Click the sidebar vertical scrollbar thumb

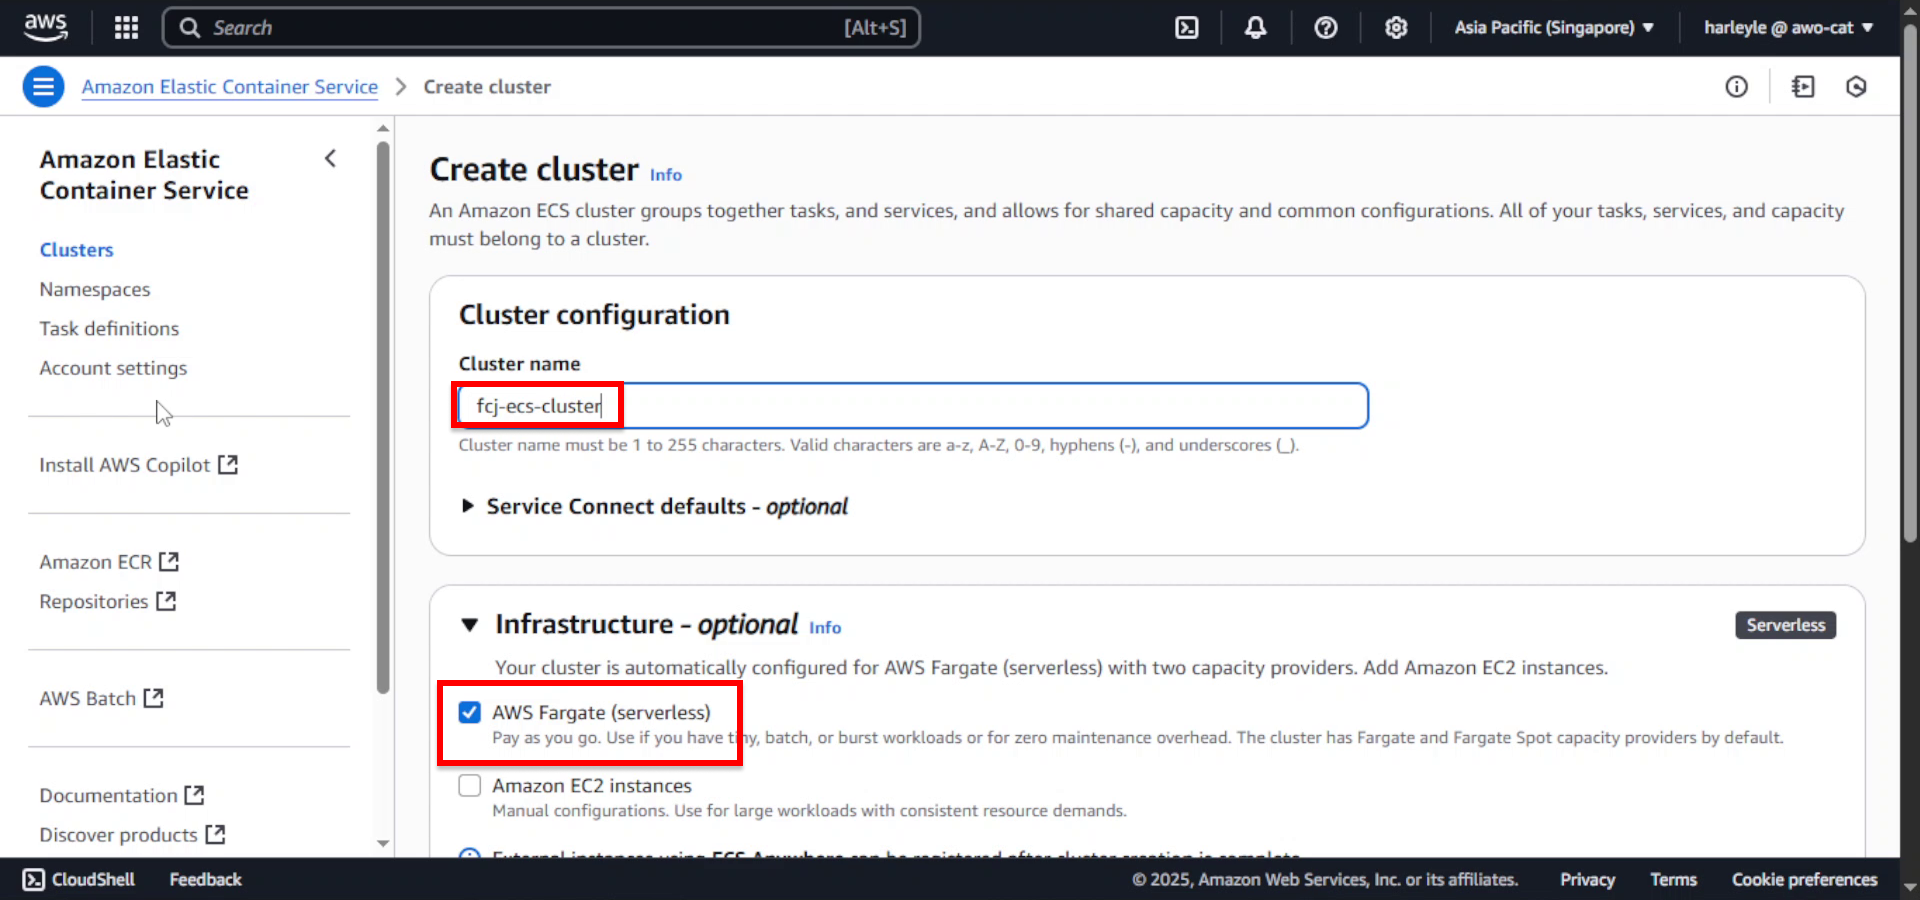383,418
